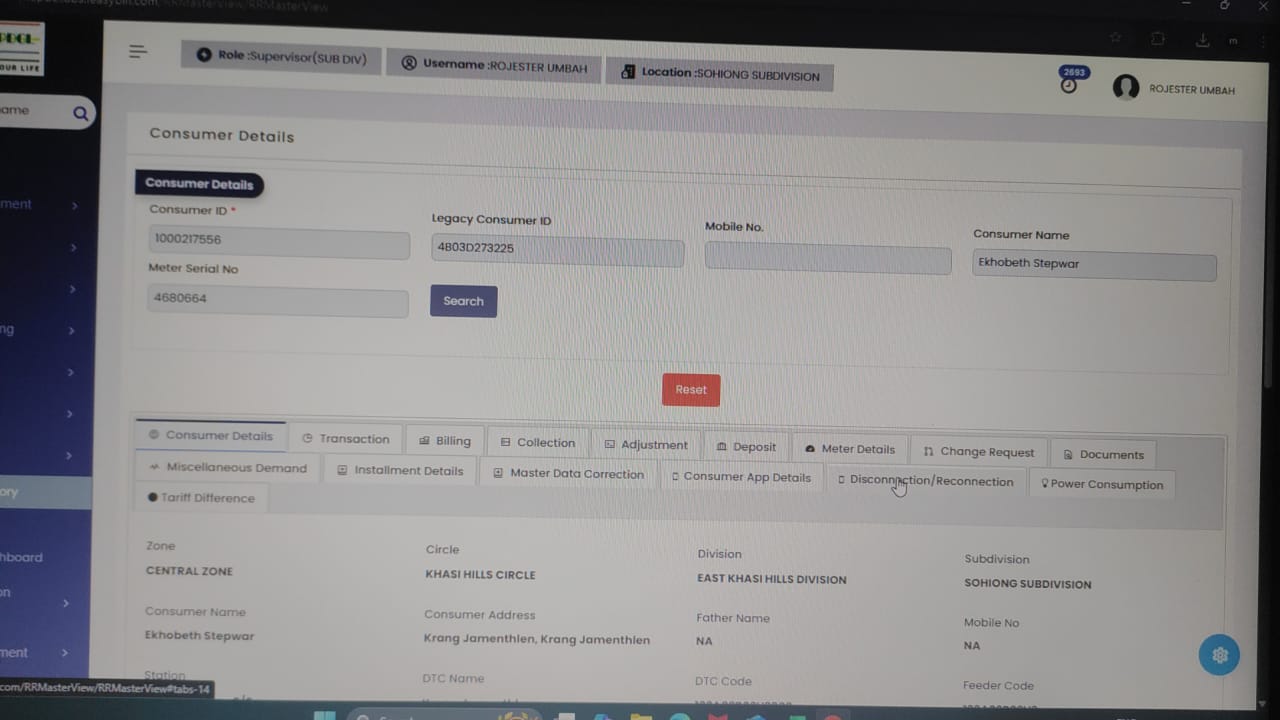Image resolution: width=1280 pixels, height=720 pixels.
Task: Open the browser extensions icon
Action: pyautogui.click(x=1158, y=39)
